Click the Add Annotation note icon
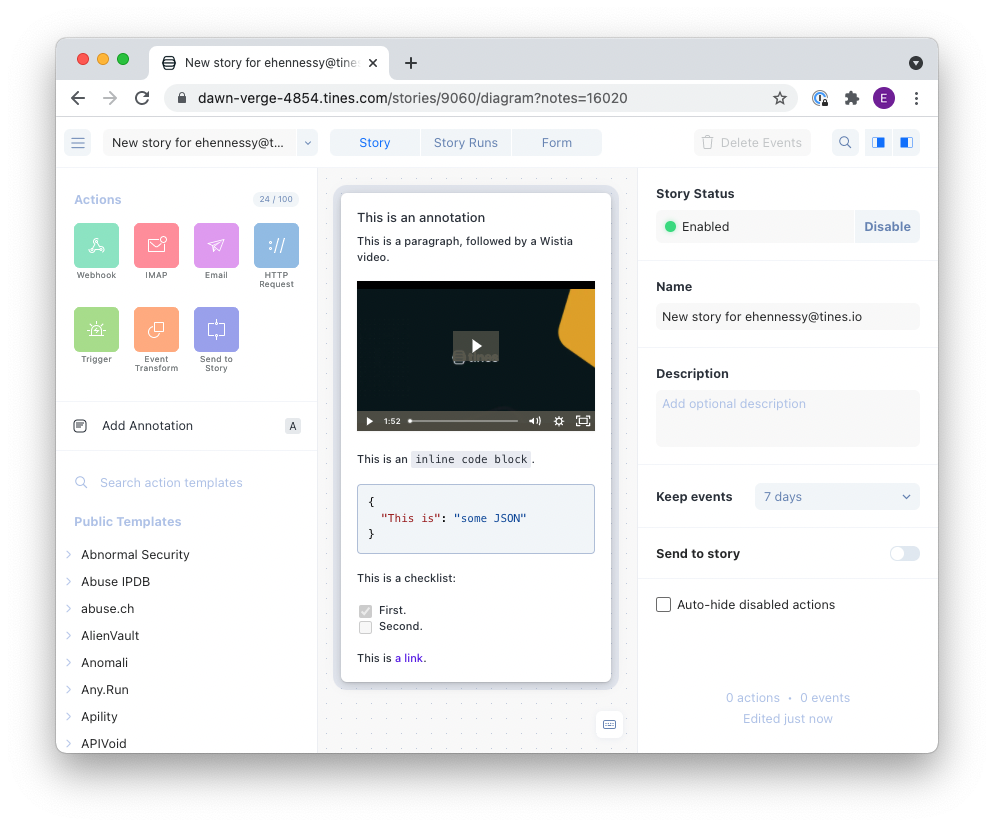This screenshot has width=994, height=827. 80,426
